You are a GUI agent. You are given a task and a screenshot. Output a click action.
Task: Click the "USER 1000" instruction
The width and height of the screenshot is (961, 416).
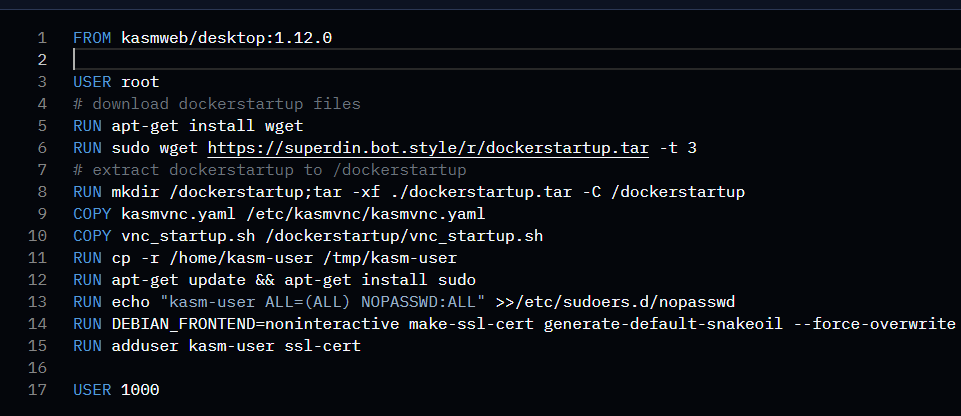116,389
